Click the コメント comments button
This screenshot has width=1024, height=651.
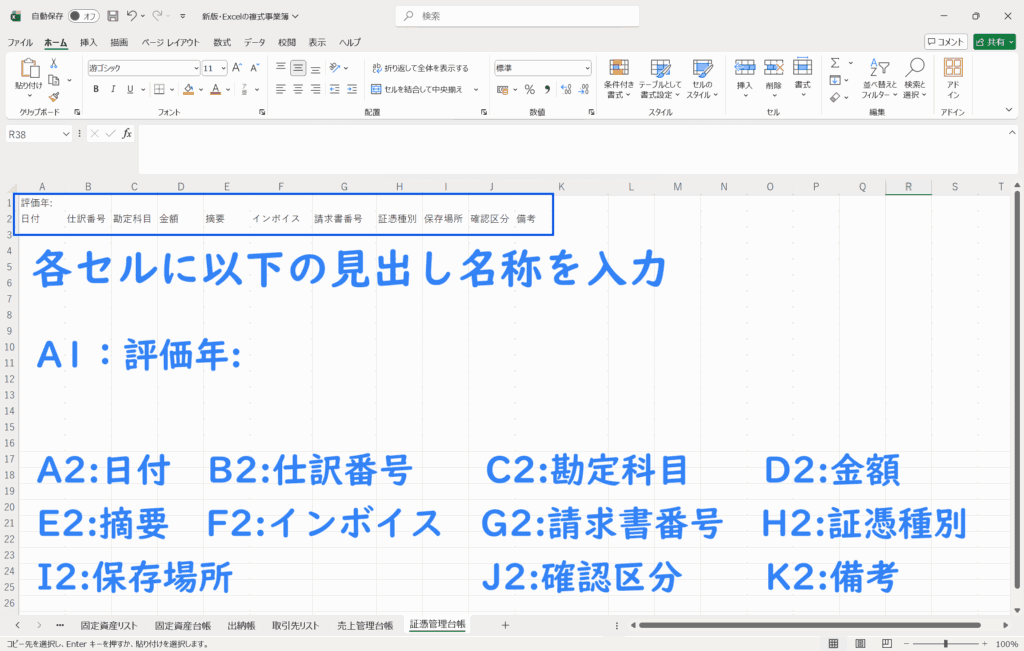click(x=945, y=42)
